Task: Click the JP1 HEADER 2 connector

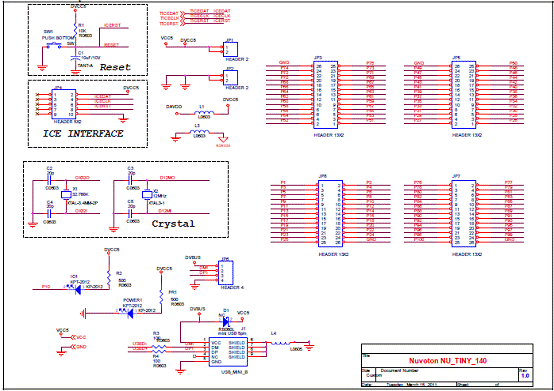Action: (x=230, y=49)
